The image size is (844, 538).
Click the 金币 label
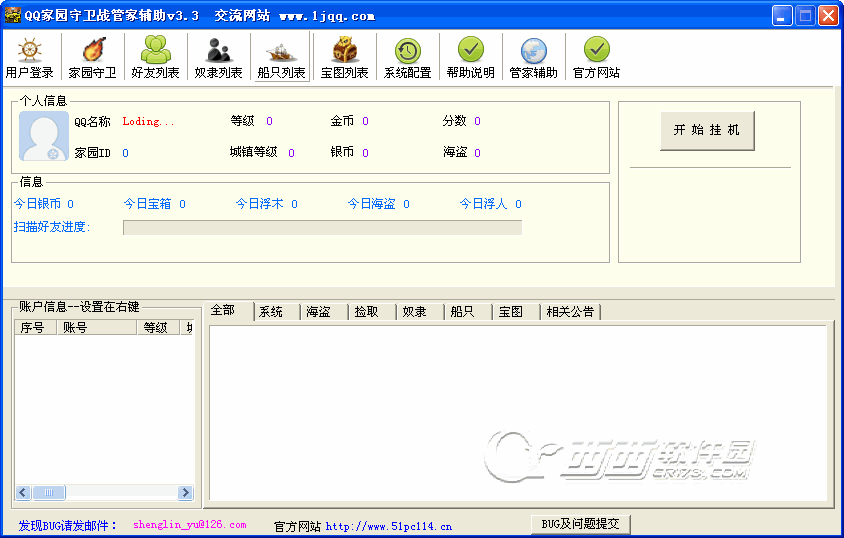pos(342,121)
